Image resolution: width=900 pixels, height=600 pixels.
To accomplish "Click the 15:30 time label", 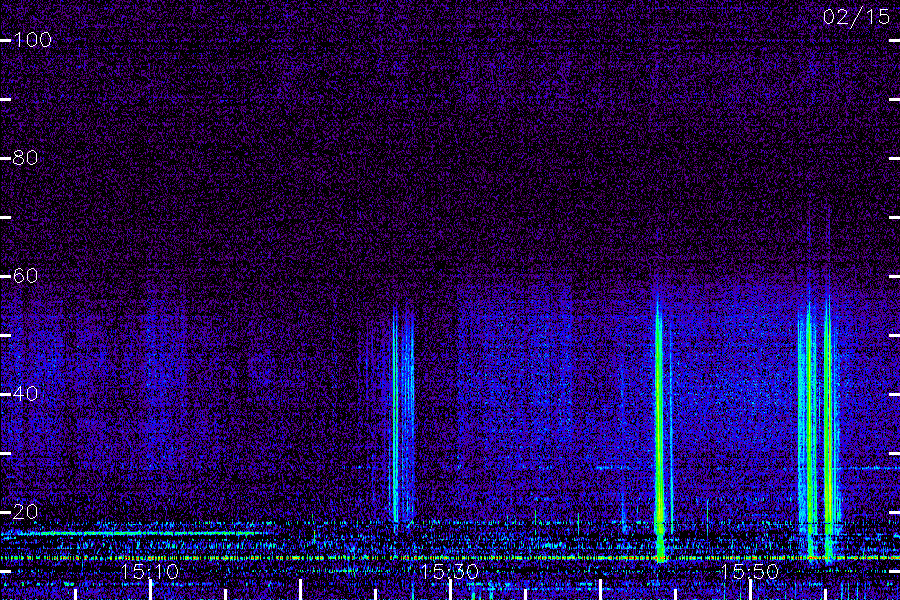I will coord(449,571).
